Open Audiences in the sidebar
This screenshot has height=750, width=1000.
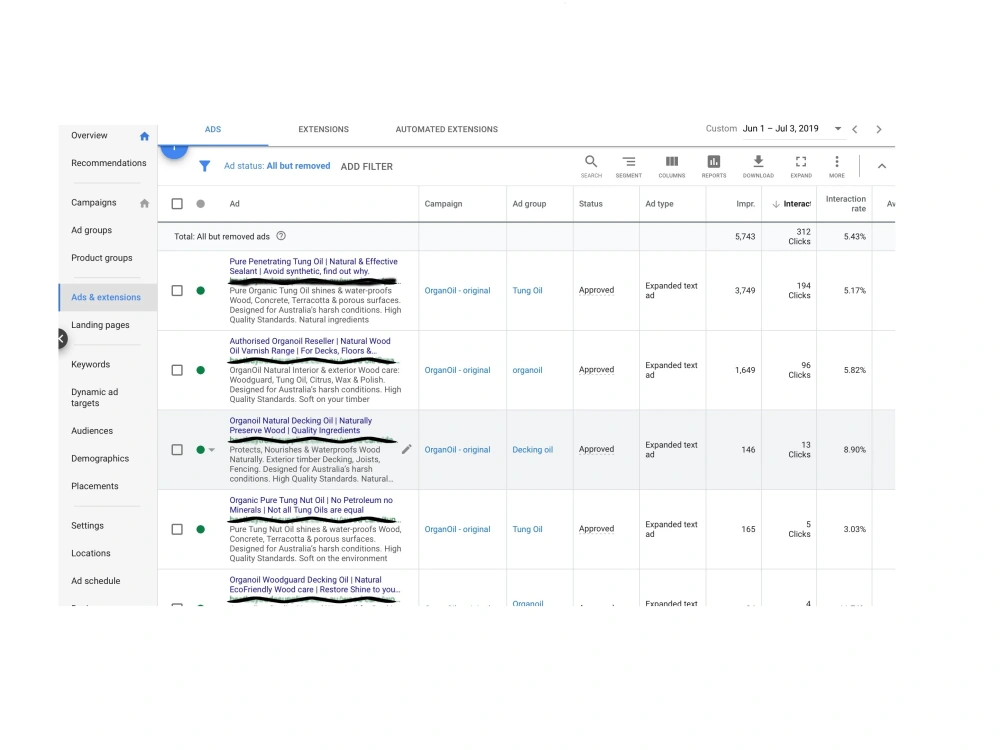(92, 431)
